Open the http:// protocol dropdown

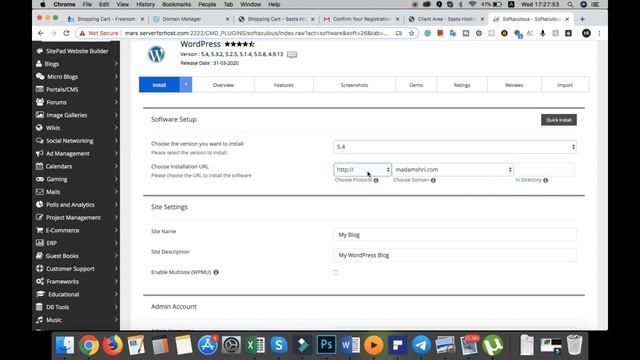[x=362, y=169]
